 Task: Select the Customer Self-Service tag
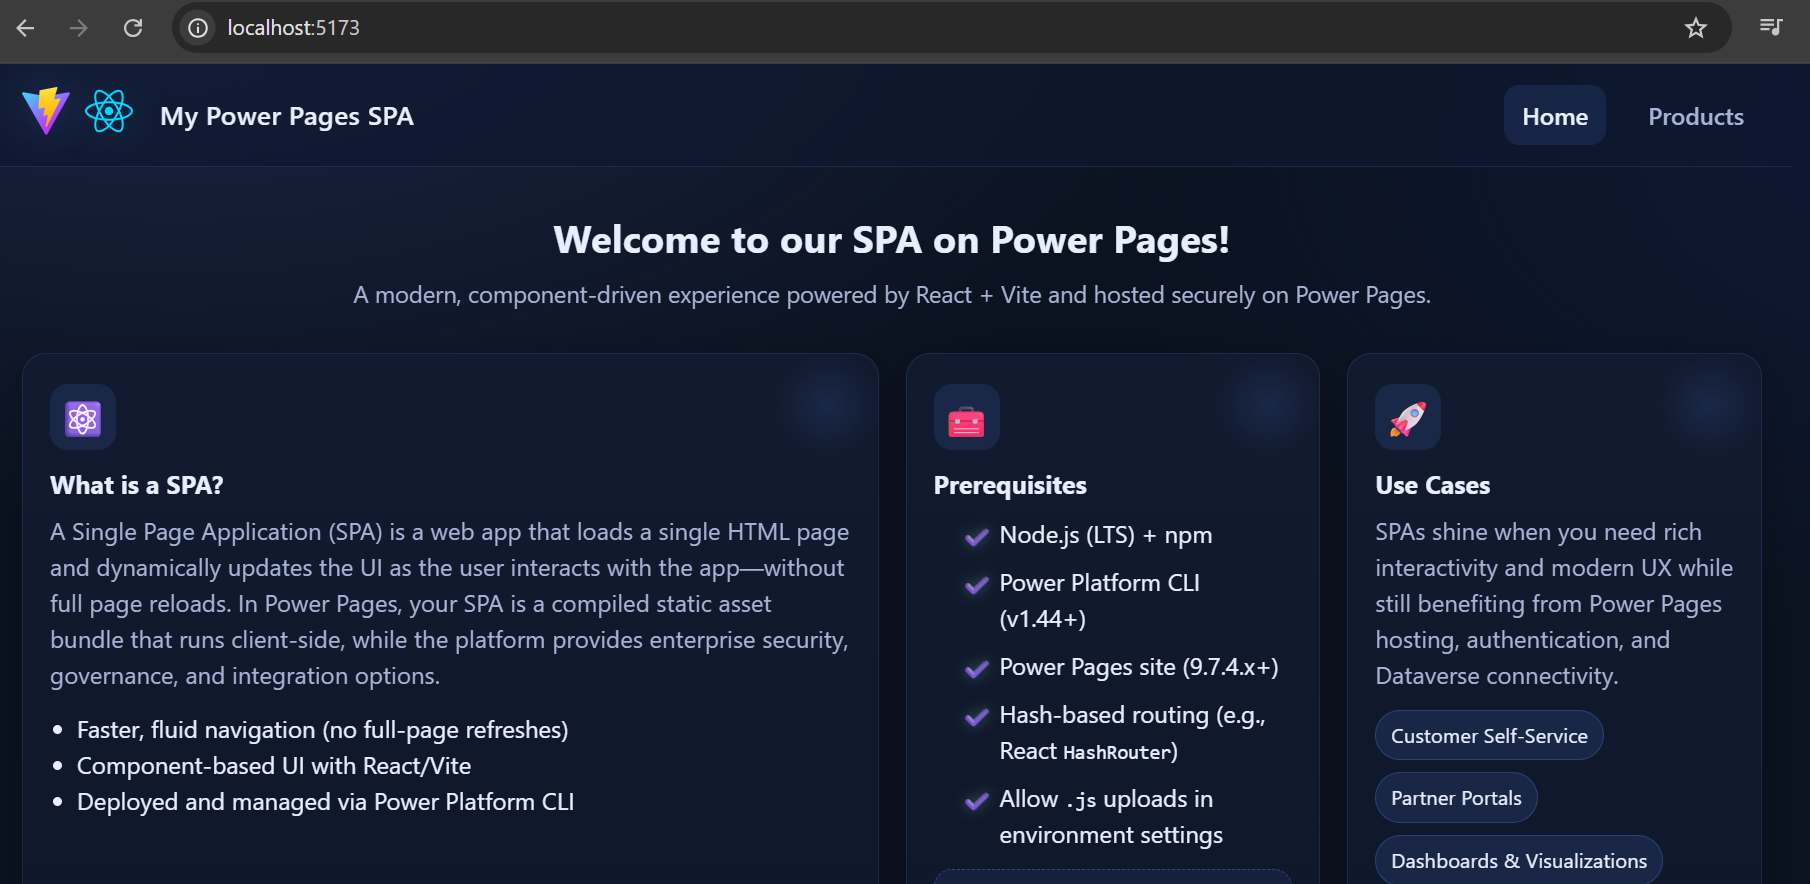(x=1488, y=736)
